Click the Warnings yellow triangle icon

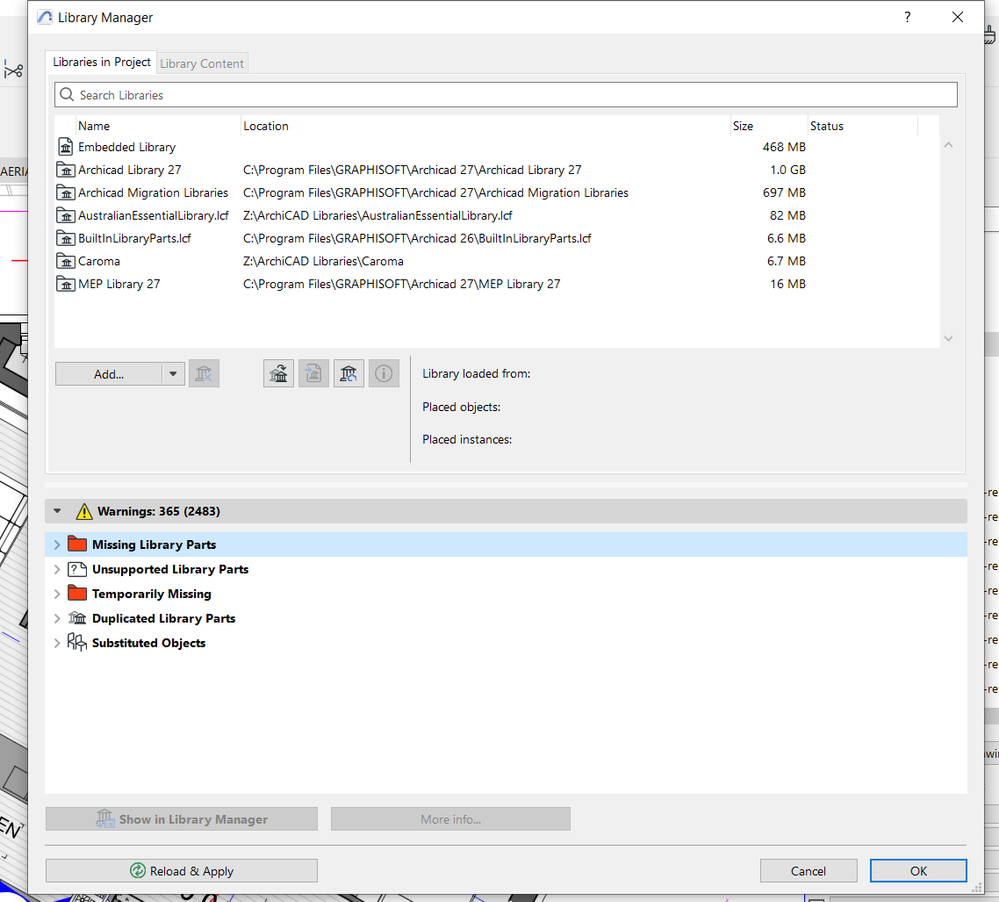[84, 512]
